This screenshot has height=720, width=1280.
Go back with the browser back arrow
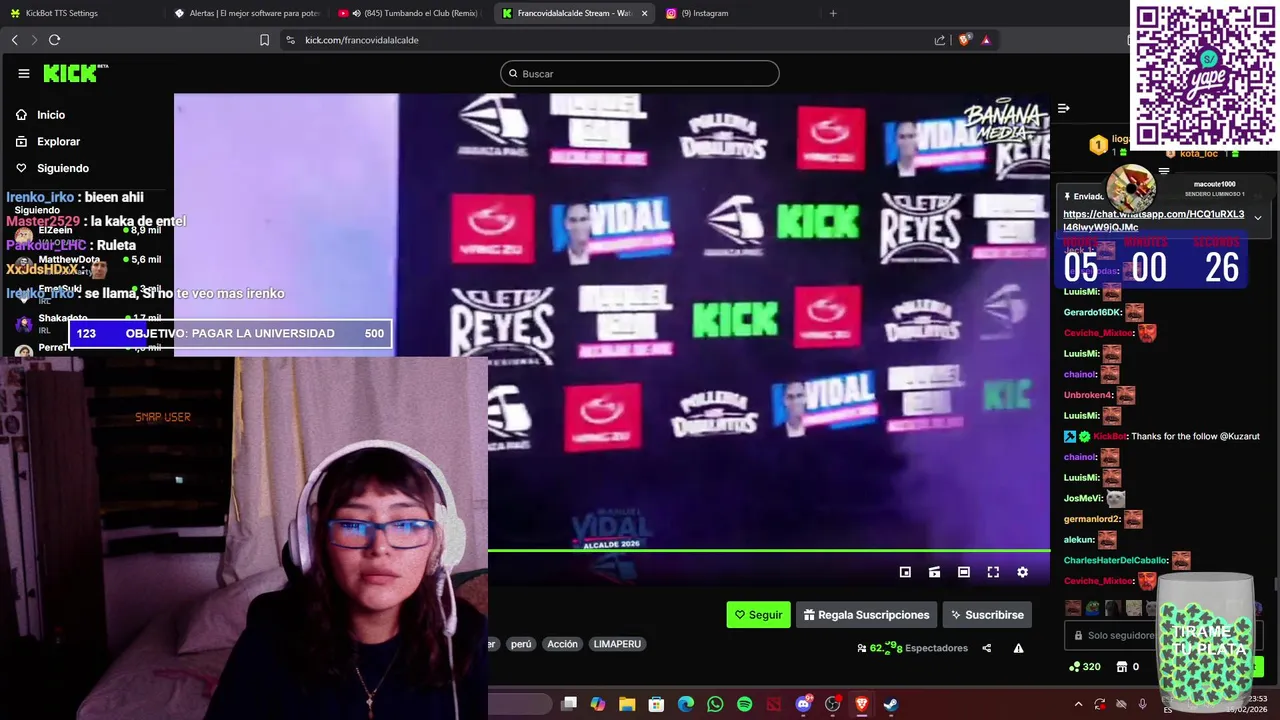tap(14, 40)
